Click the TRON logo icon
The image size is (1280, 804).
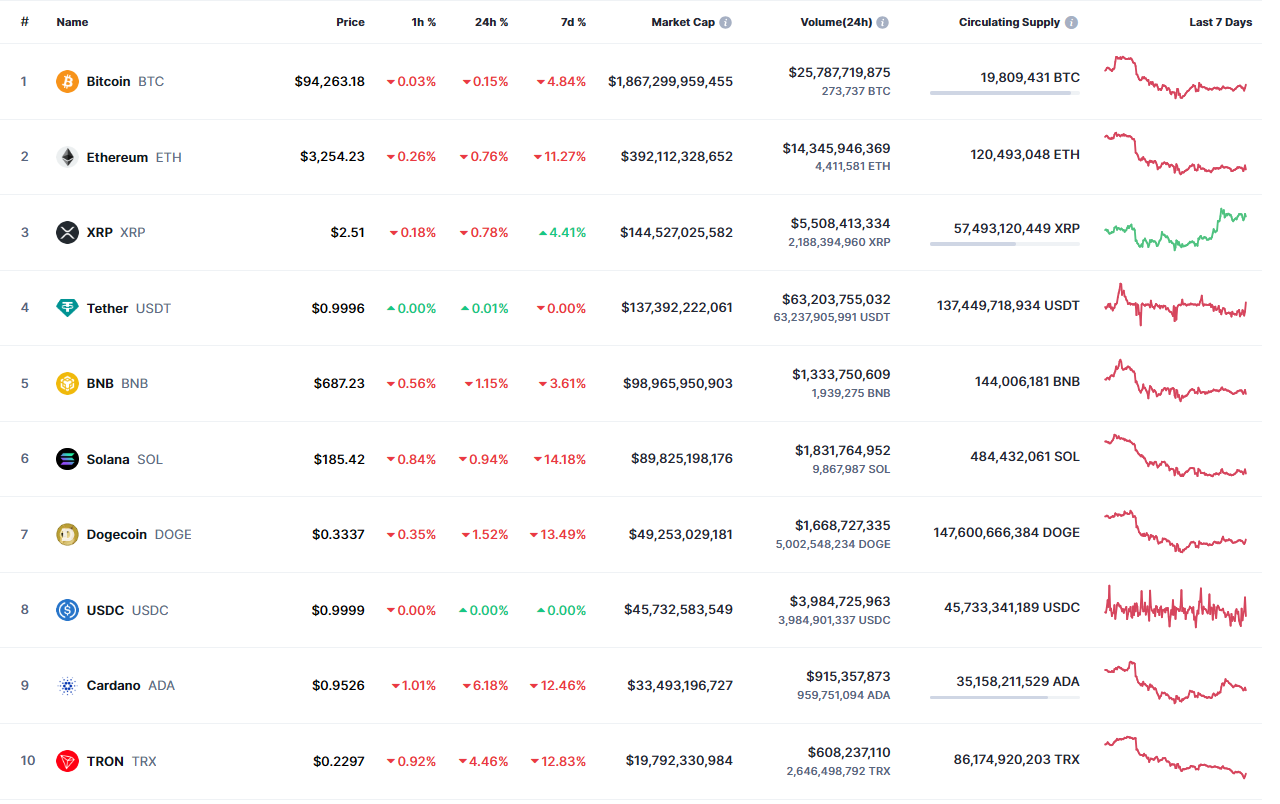point(67,761)
